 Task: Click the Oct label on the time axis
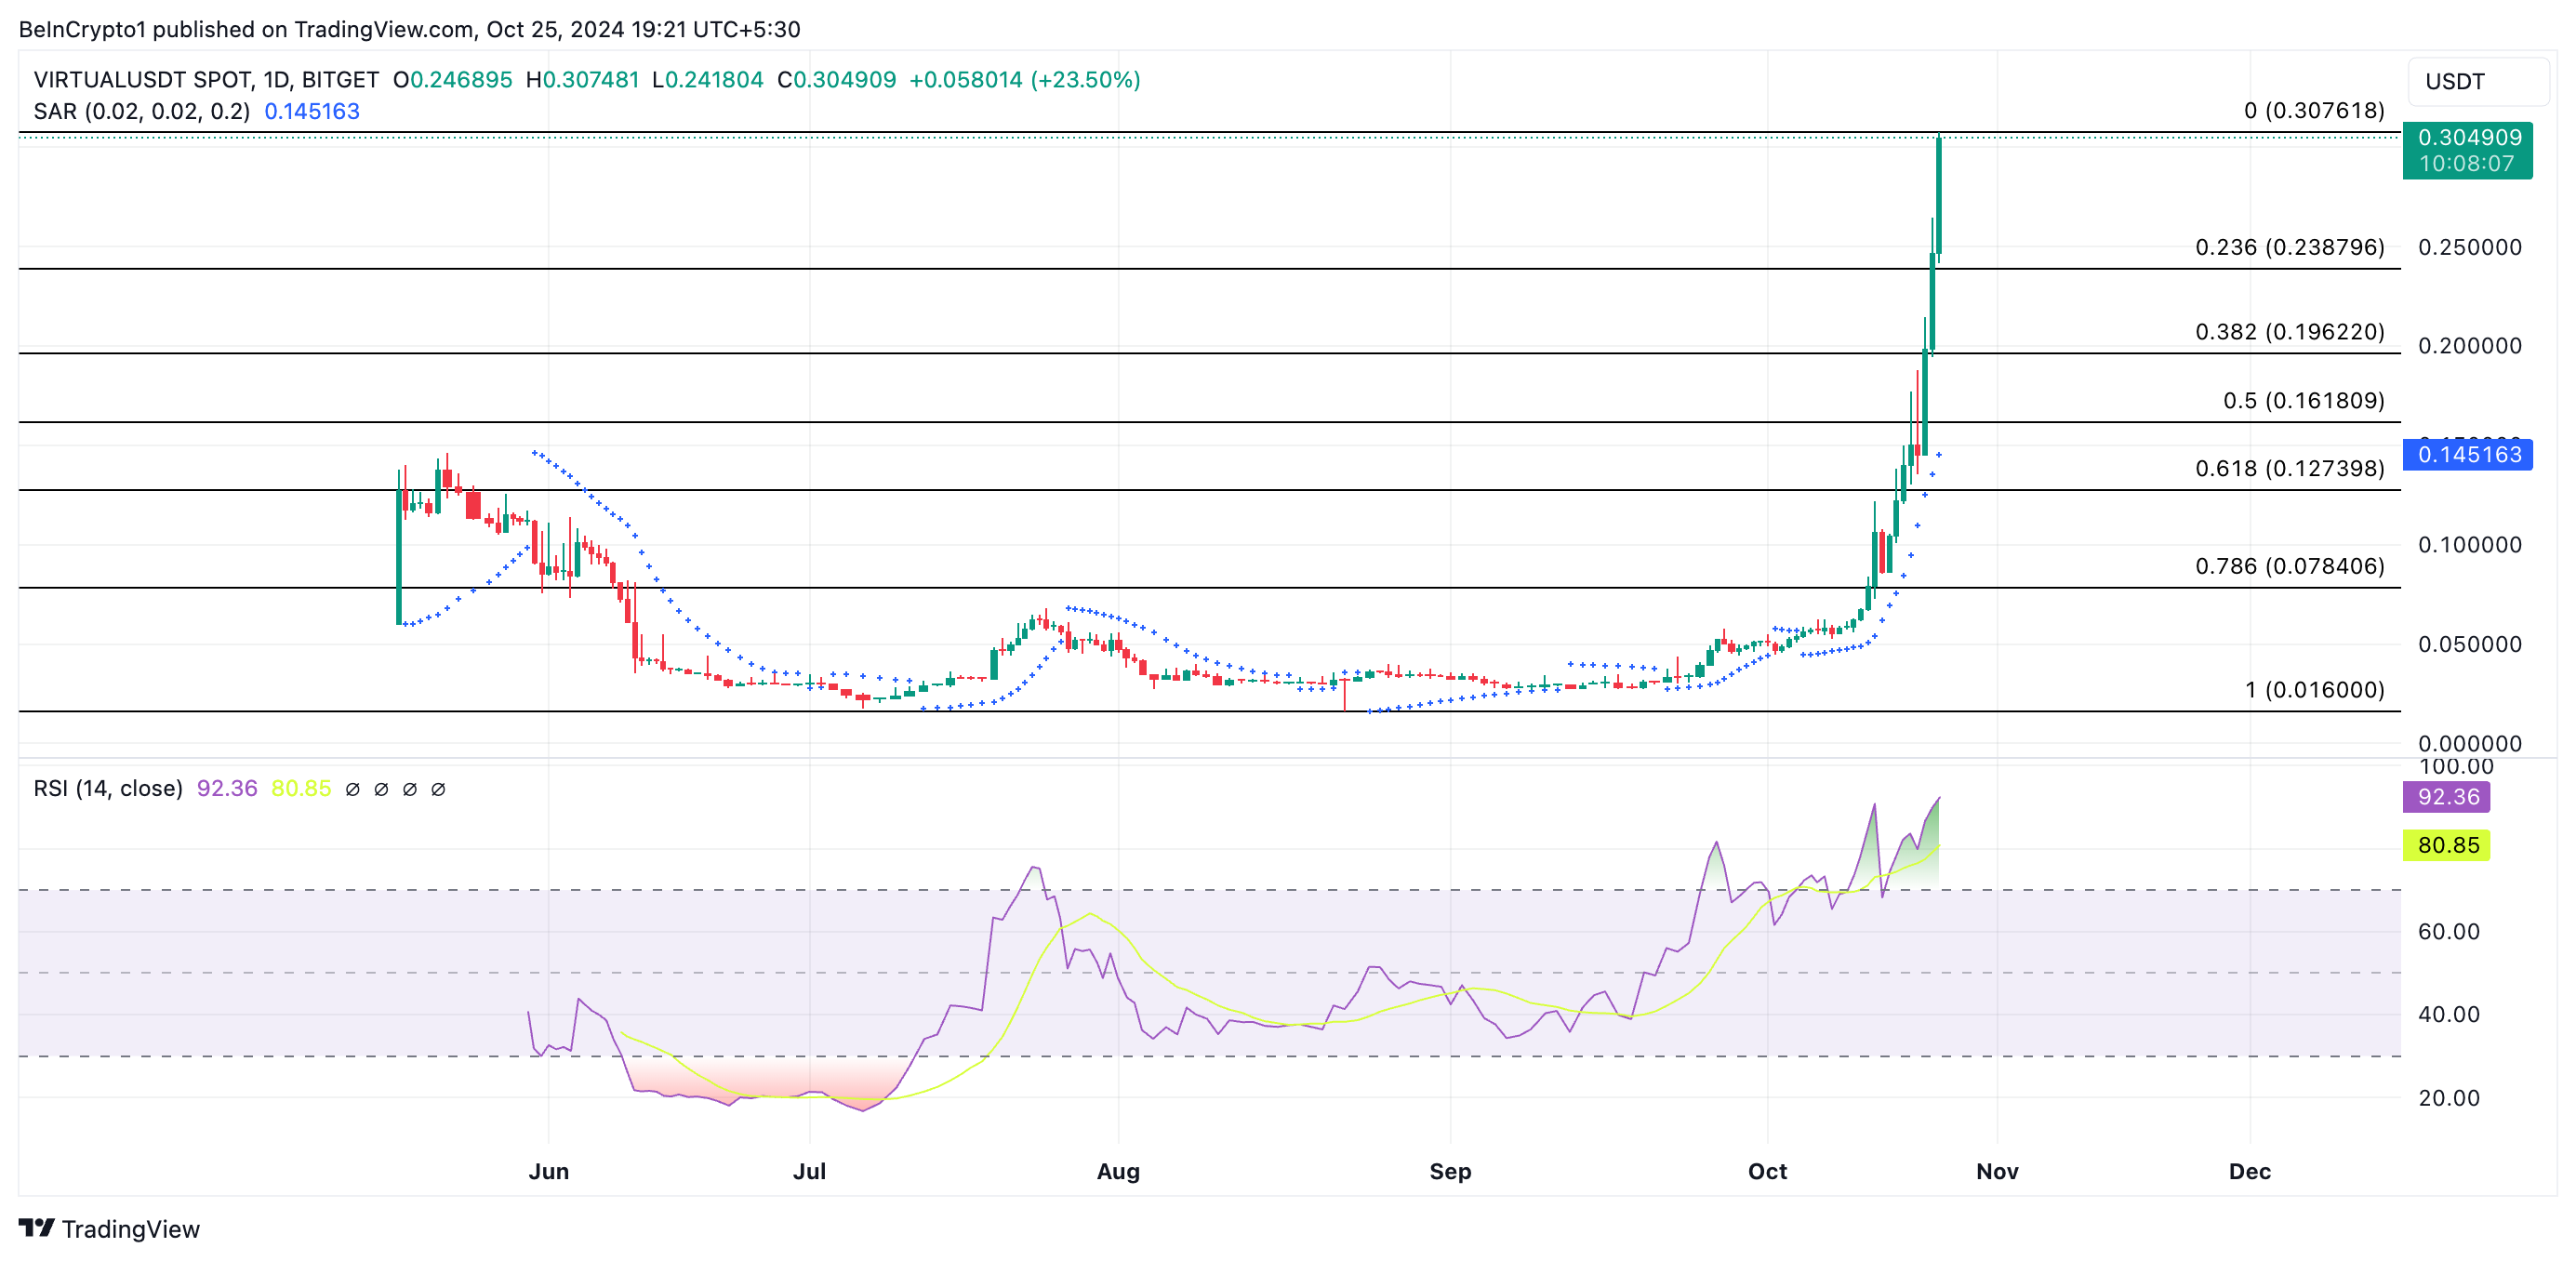(1768, 1171)
